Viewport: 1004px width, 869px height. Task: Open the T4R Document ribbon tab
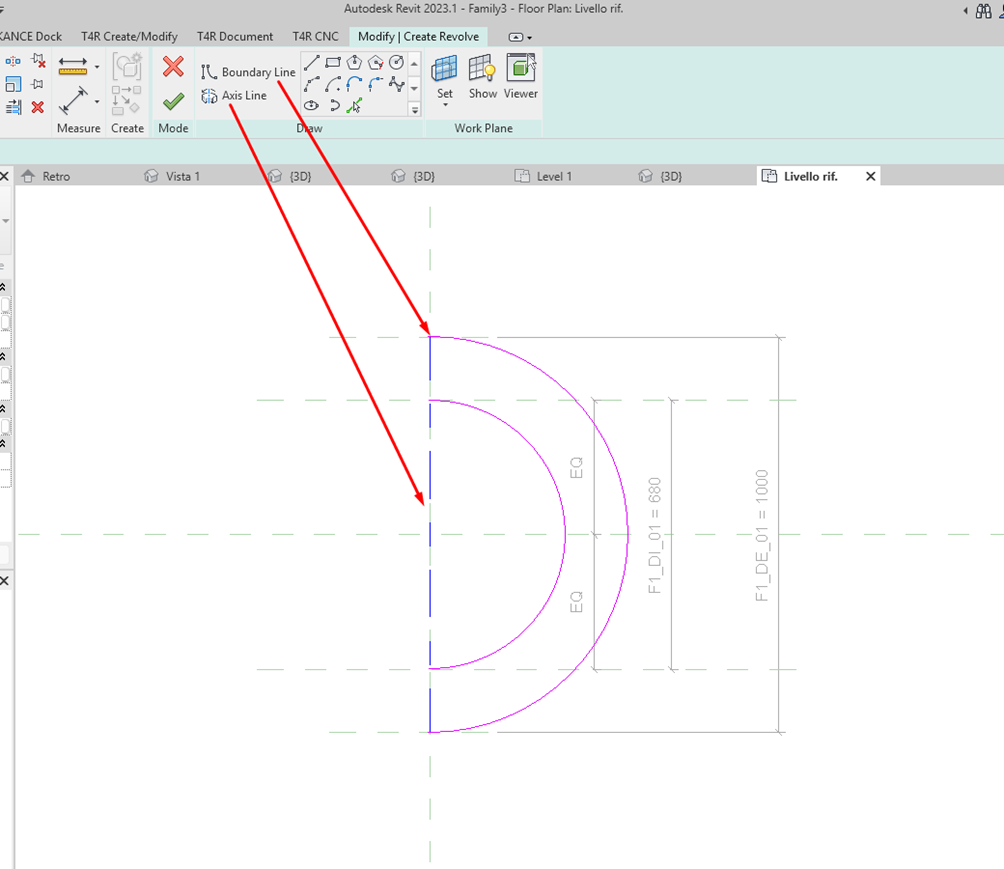click(235, 37)
